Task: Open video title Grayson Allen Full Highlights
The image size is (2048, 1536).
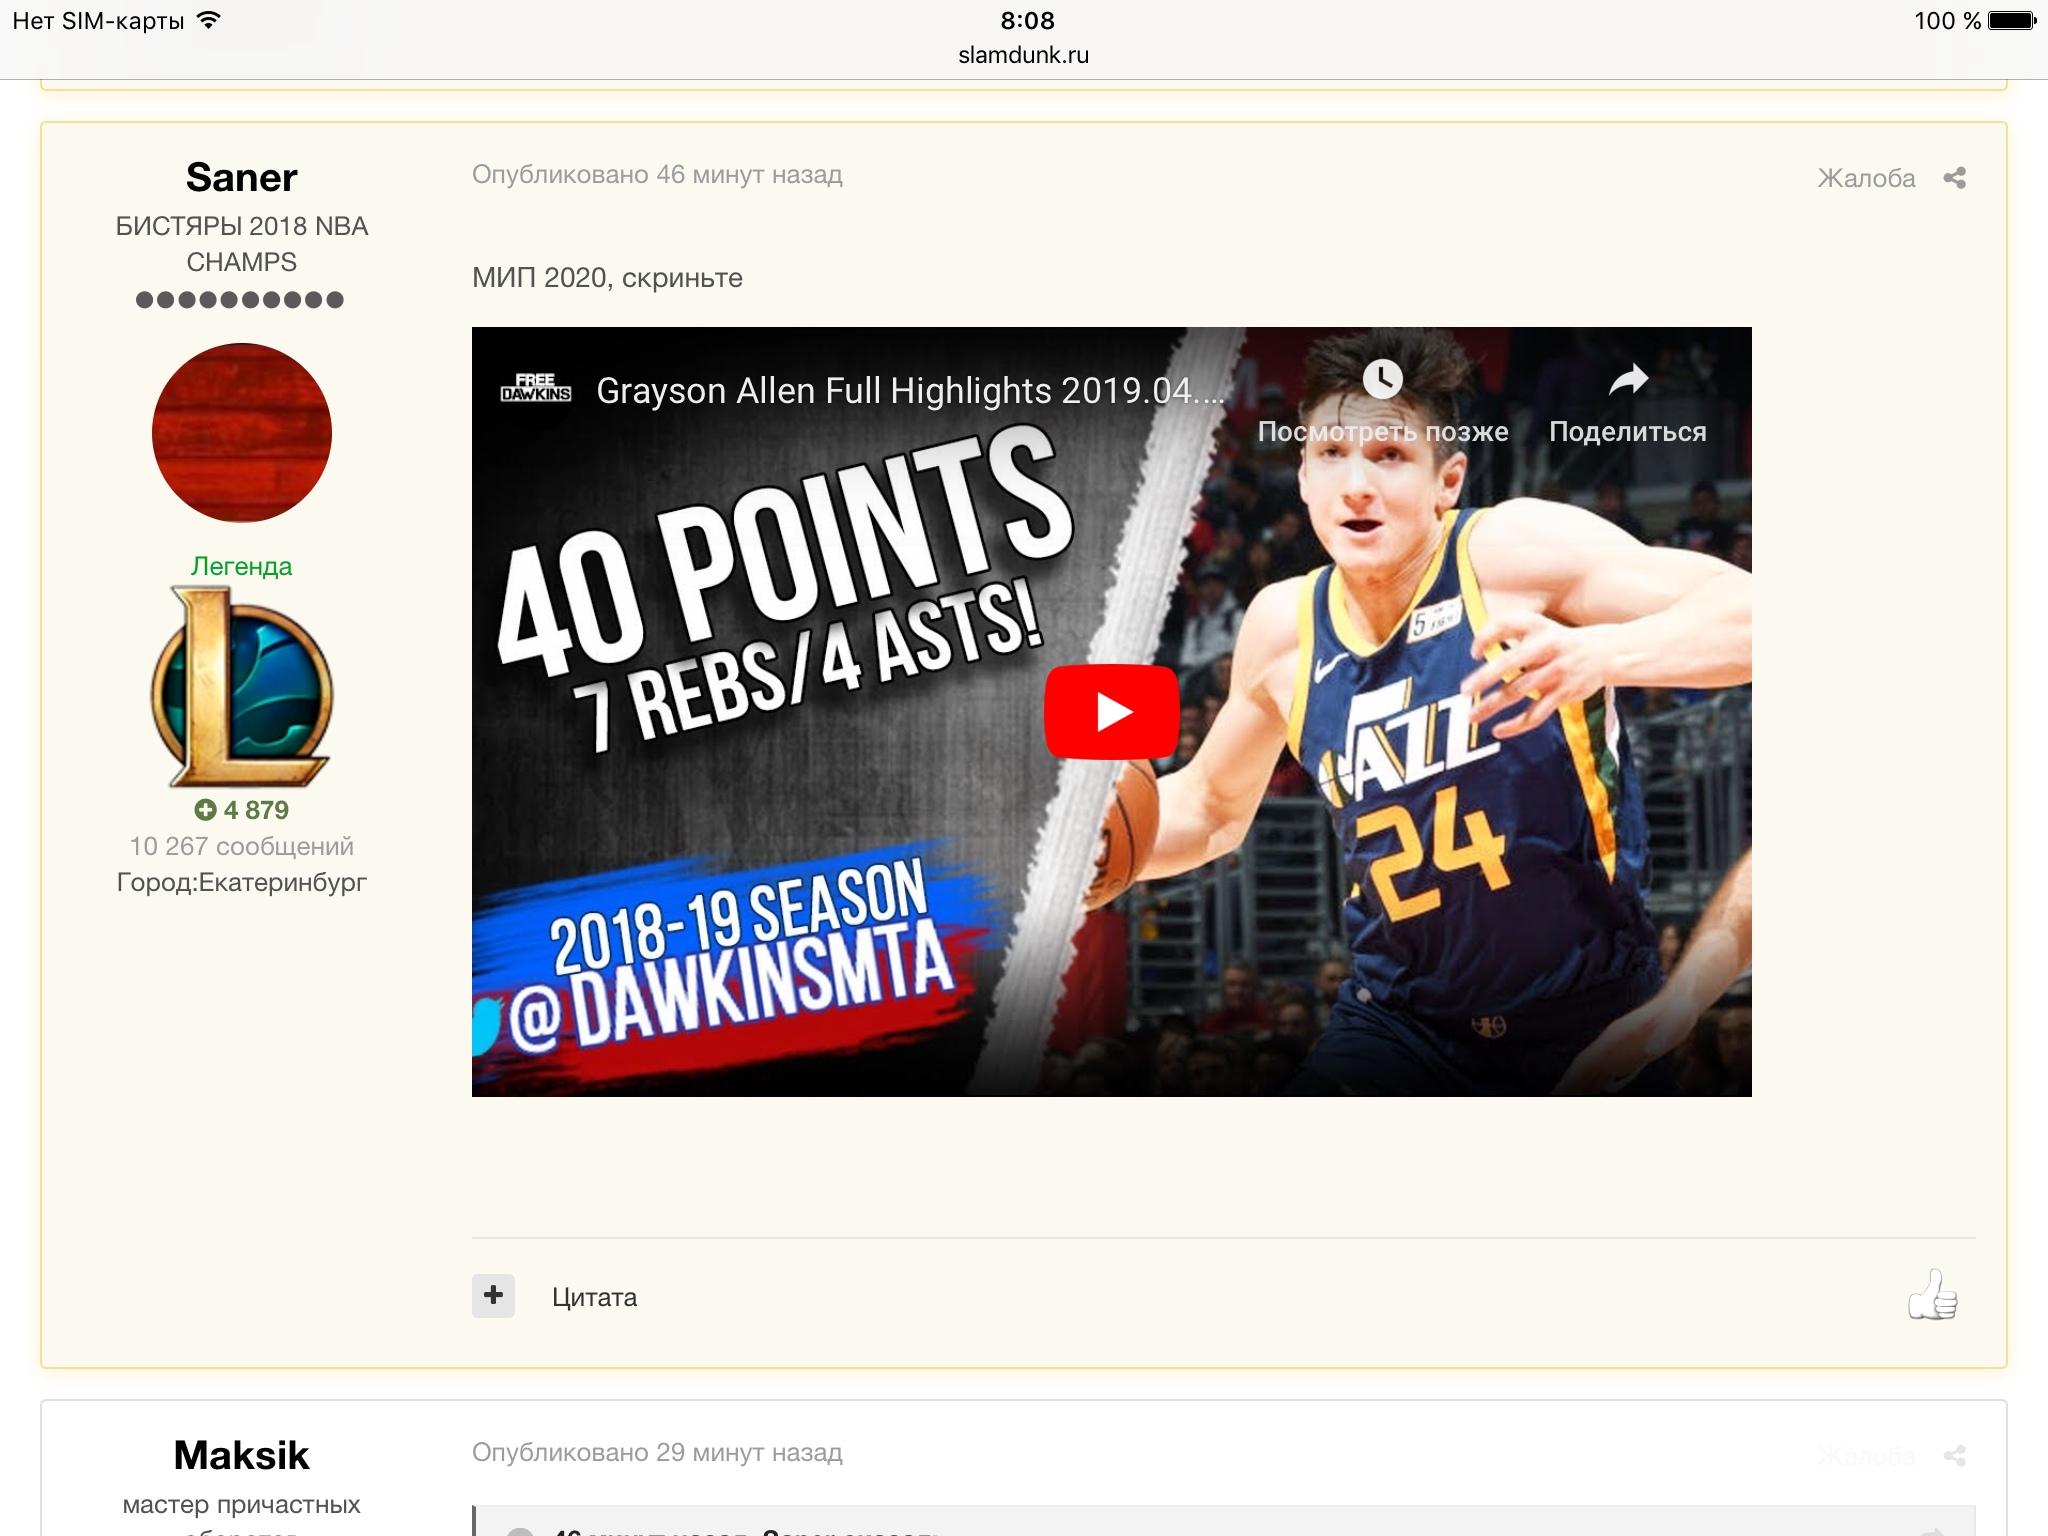Action: [910, 390]
